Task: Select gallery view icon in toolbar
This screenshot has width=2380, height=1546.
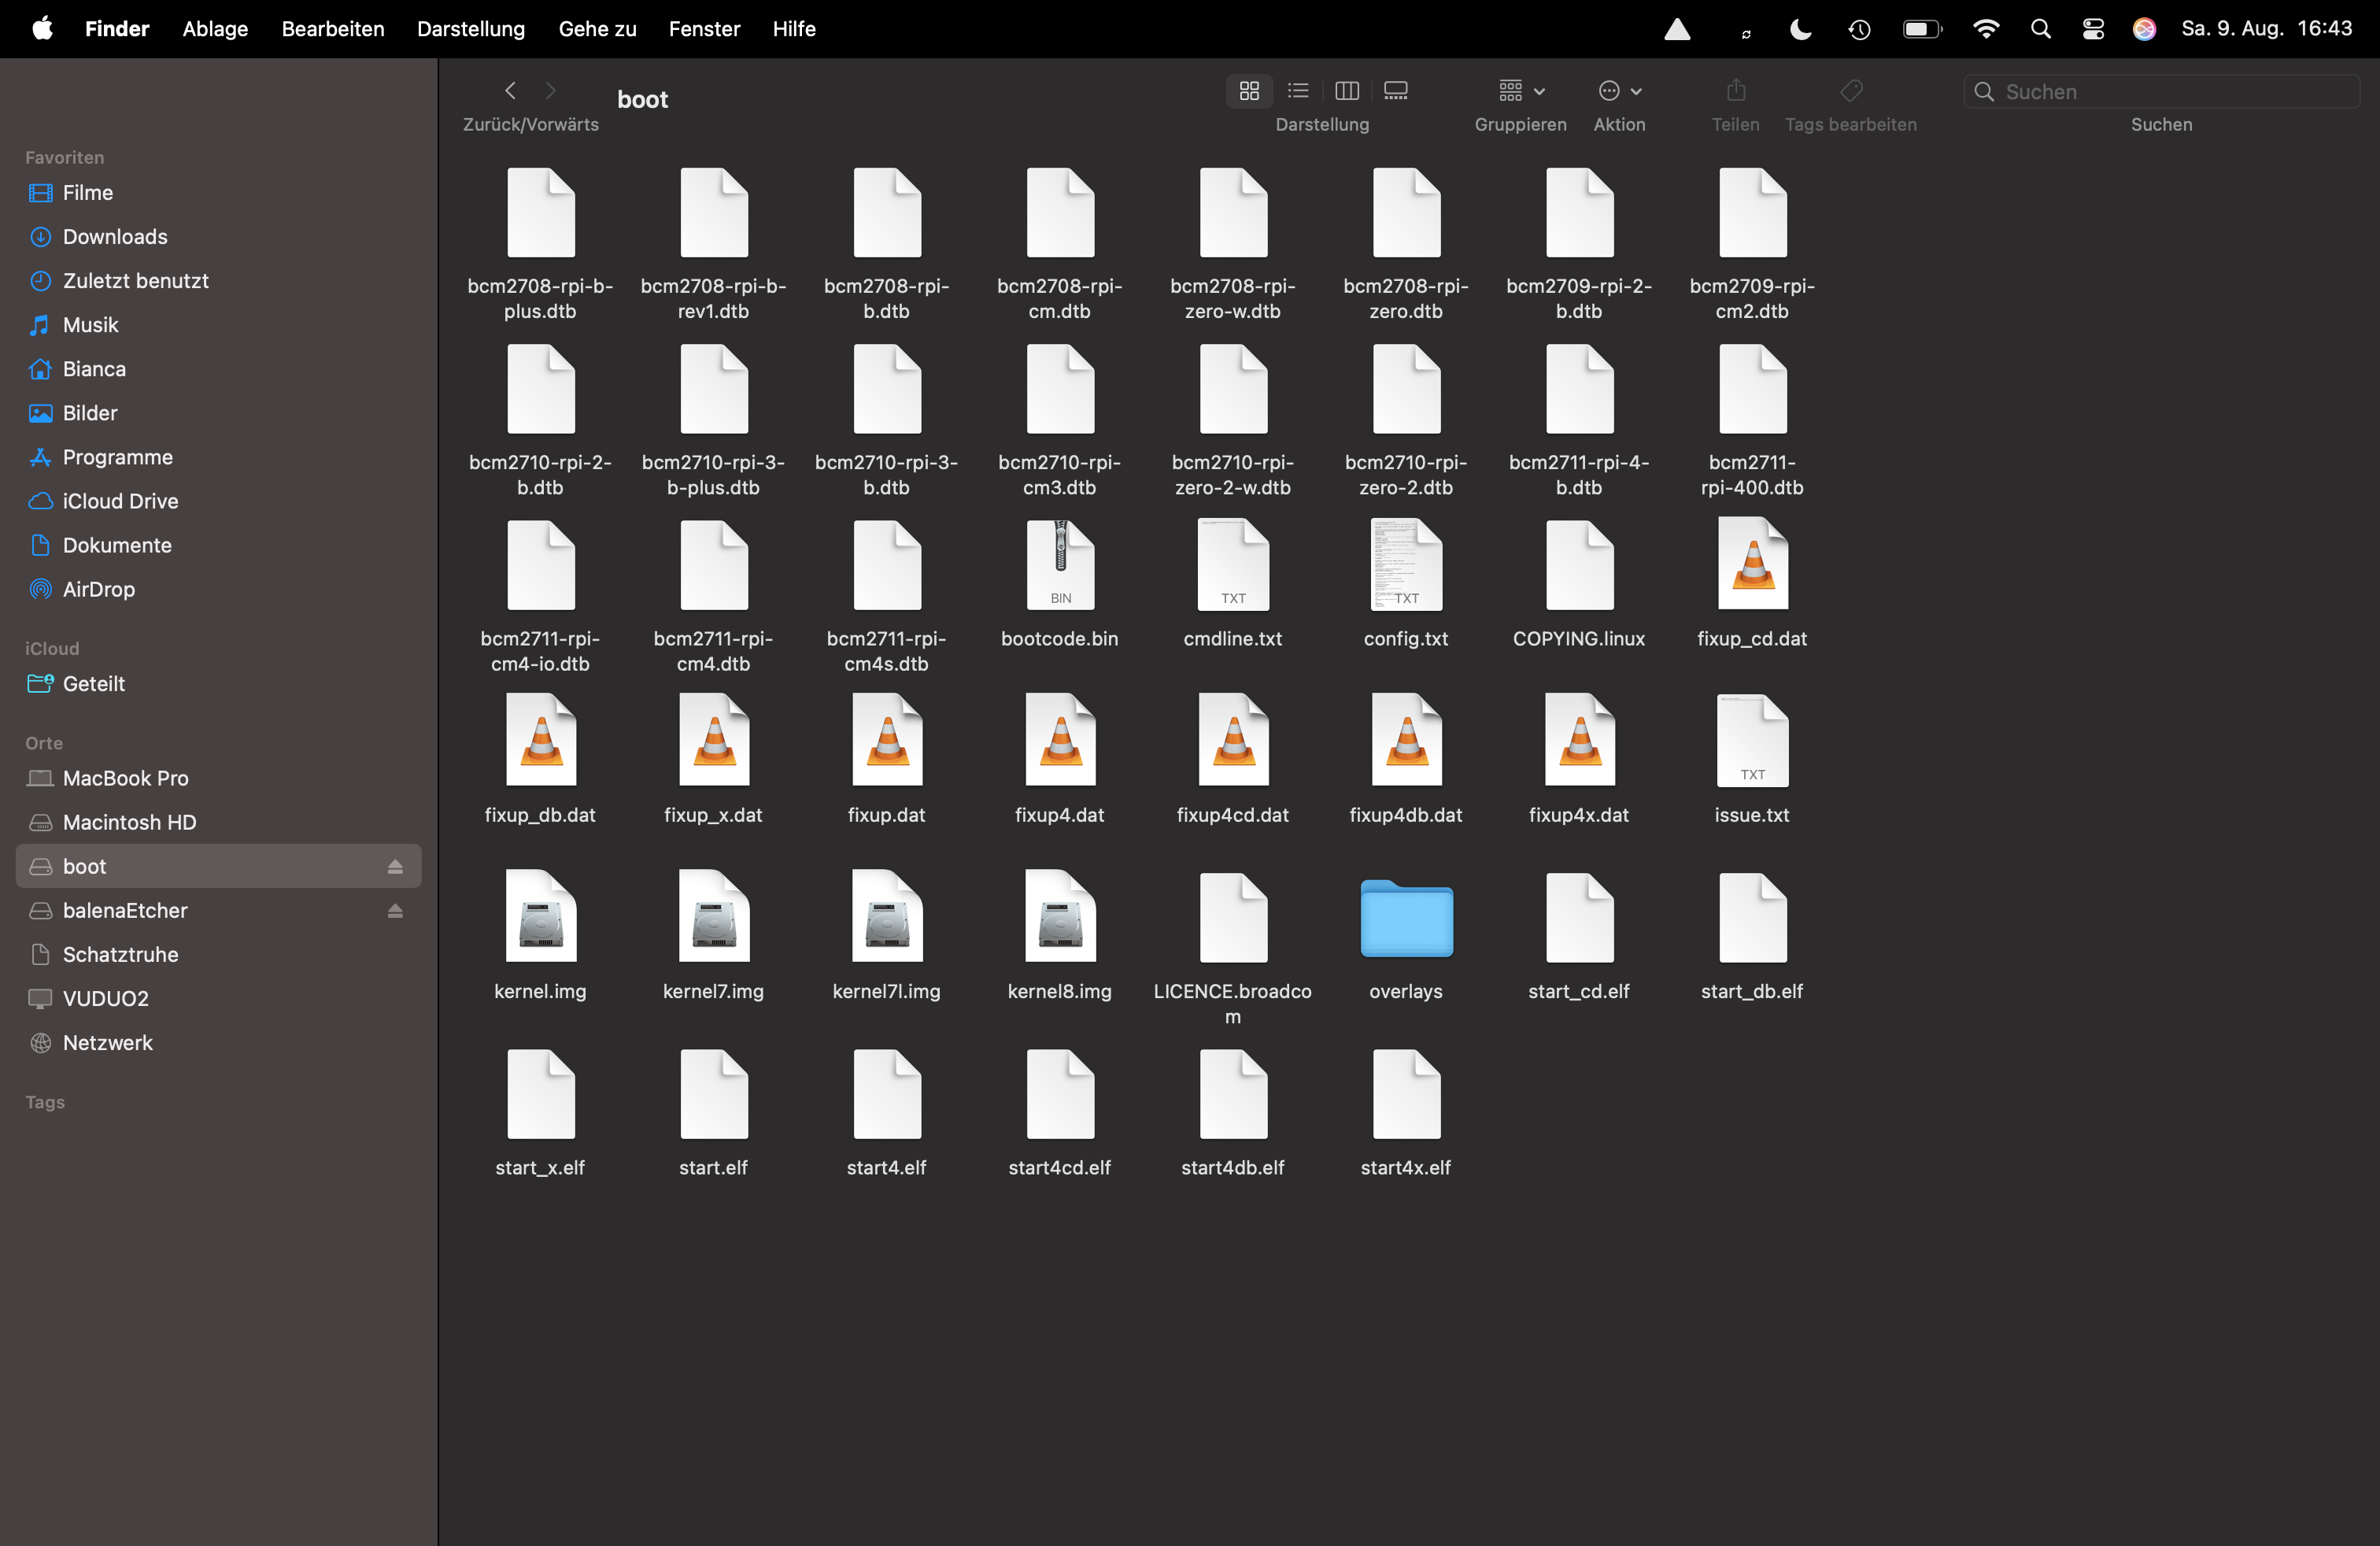Action: click(1395, 91)
